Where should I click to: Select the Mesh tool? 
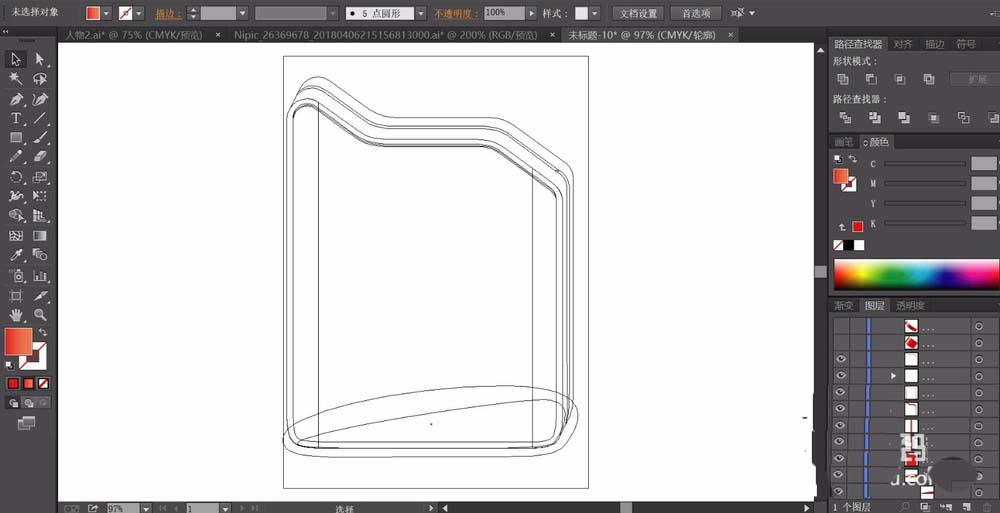point(15,235)
